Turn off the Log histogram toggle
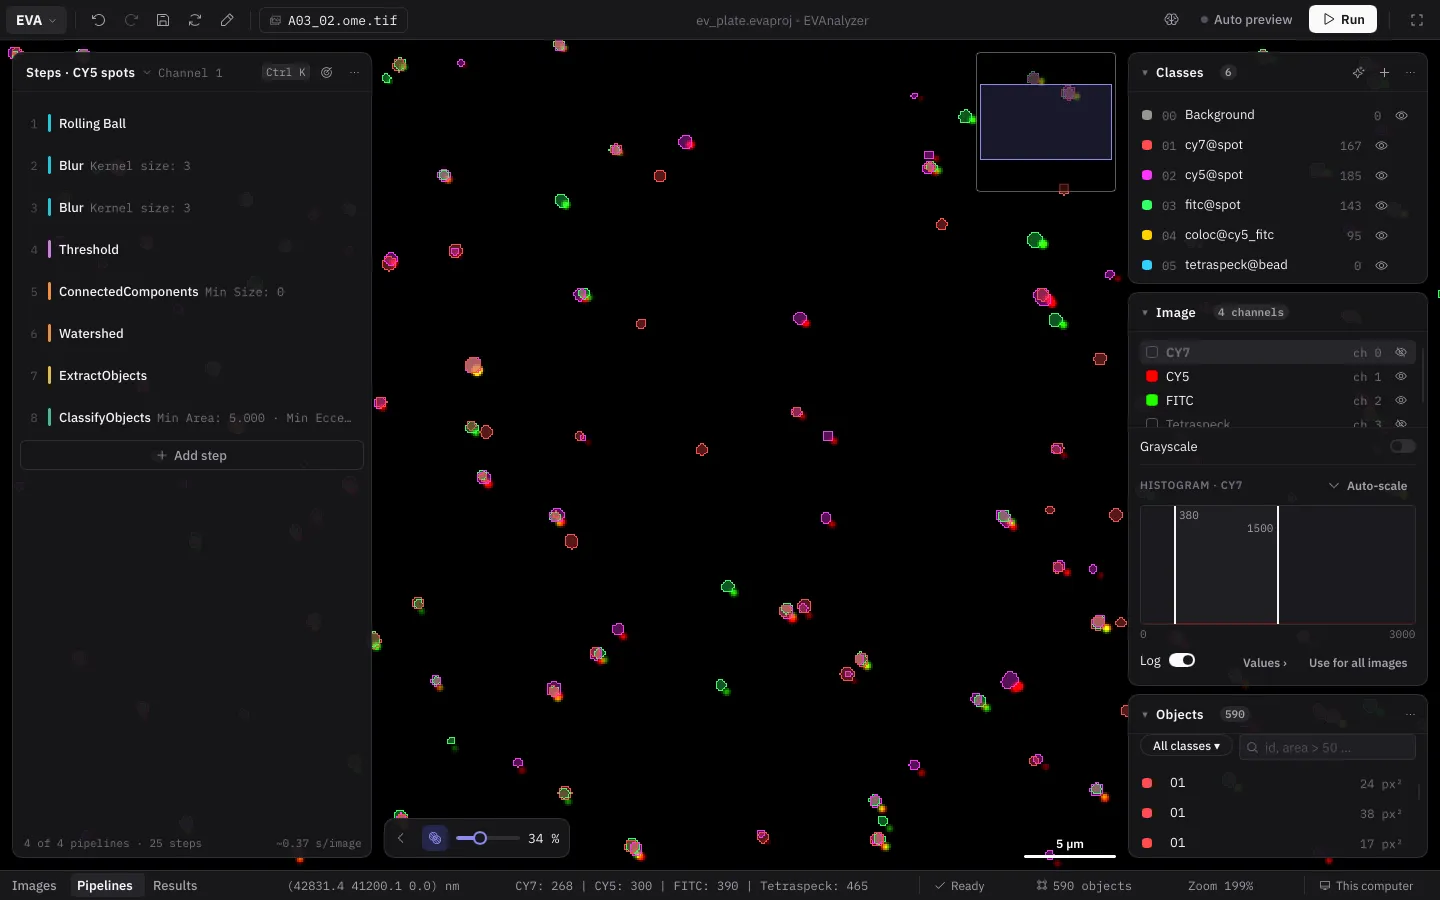 (1182, 660)
